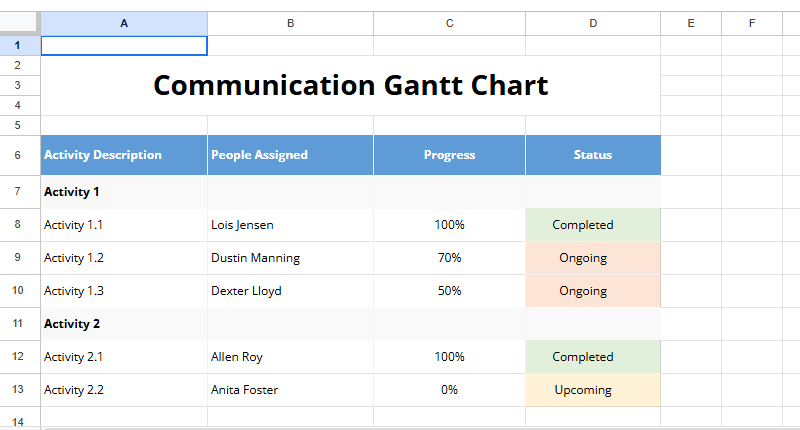Screen dimensions: 800x430
Task: Select the Lois Jensen cell
Action: point(242,225)
